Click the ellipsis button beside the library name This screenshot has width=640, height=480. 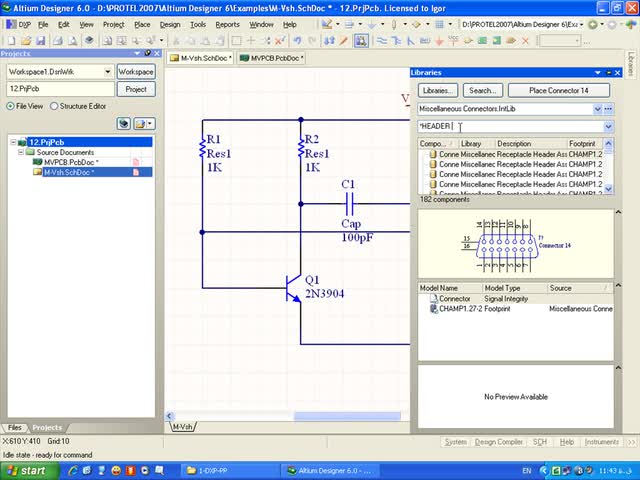click(x=608, y=108)
